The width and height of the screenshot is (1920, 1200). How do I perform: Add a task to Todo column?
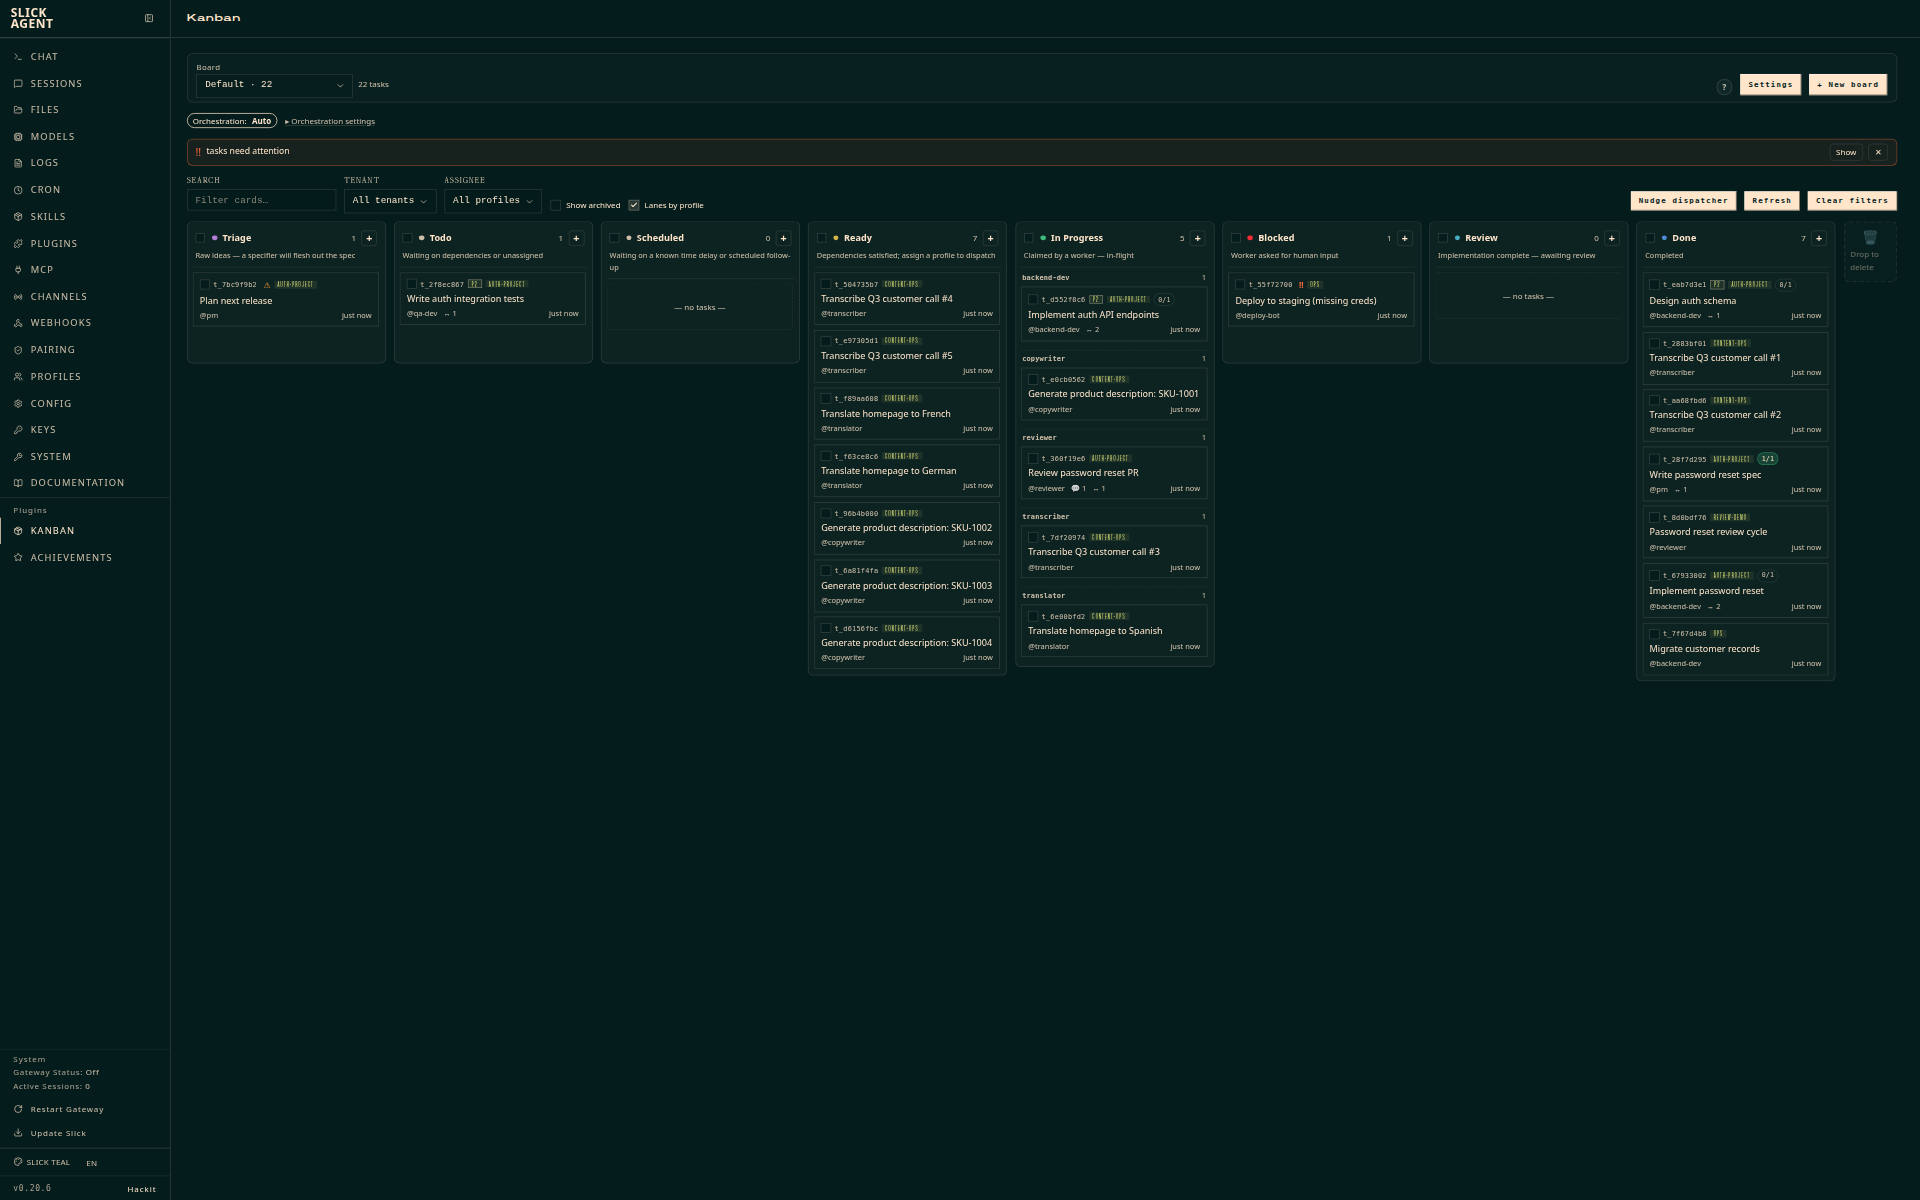coord(576,239)
